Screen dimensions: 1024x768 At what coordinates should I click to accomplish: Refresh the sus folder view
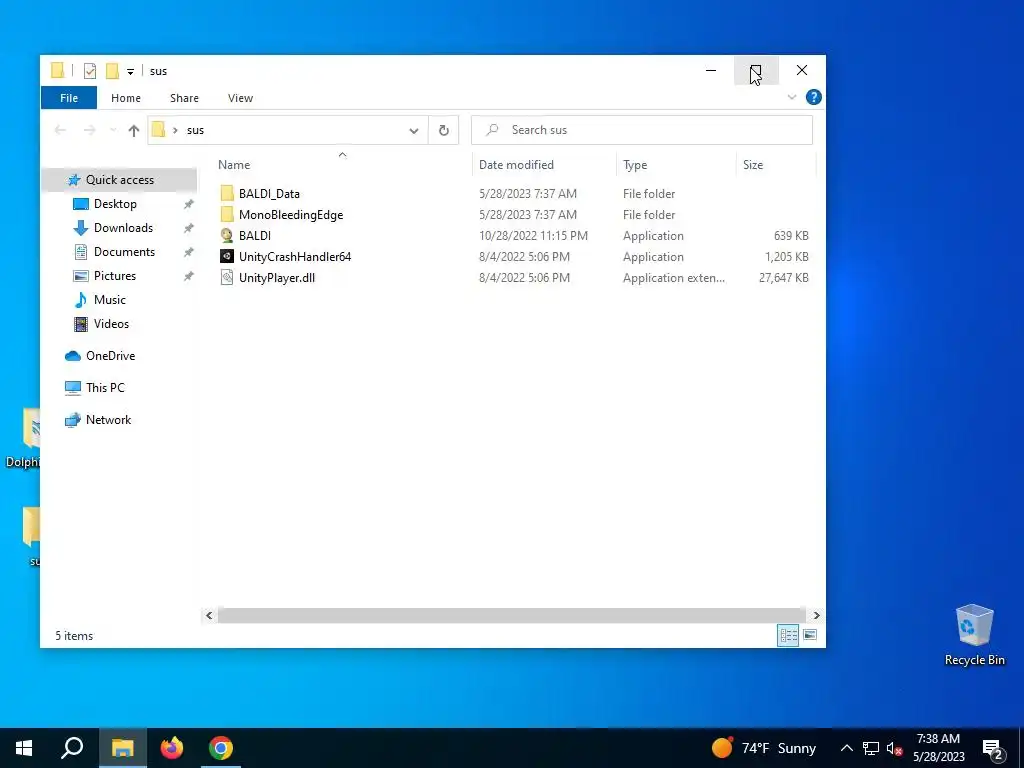coord(443,130)
